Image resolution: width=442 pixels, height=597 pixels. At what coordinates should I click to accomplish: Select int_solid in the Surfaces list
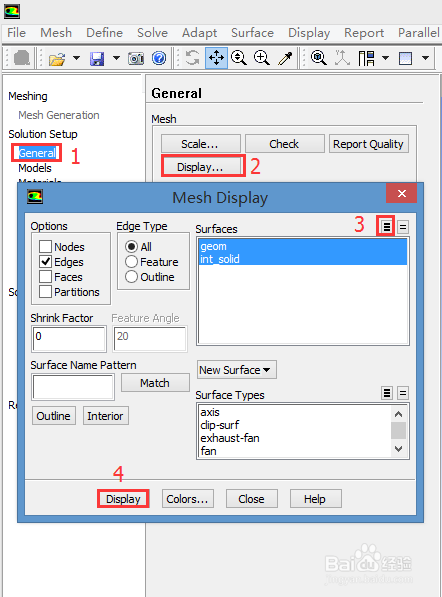pos(303,259)
